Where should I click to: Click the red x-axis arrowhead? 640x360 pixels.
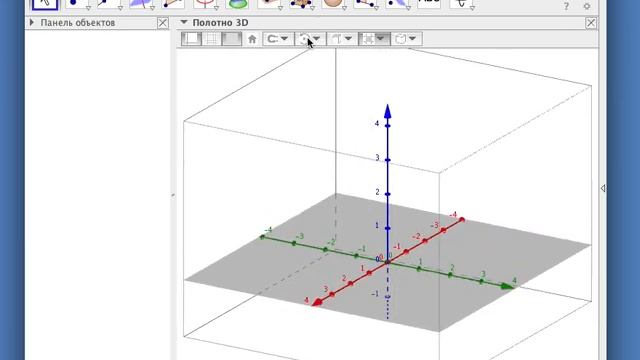coord(317,302)
